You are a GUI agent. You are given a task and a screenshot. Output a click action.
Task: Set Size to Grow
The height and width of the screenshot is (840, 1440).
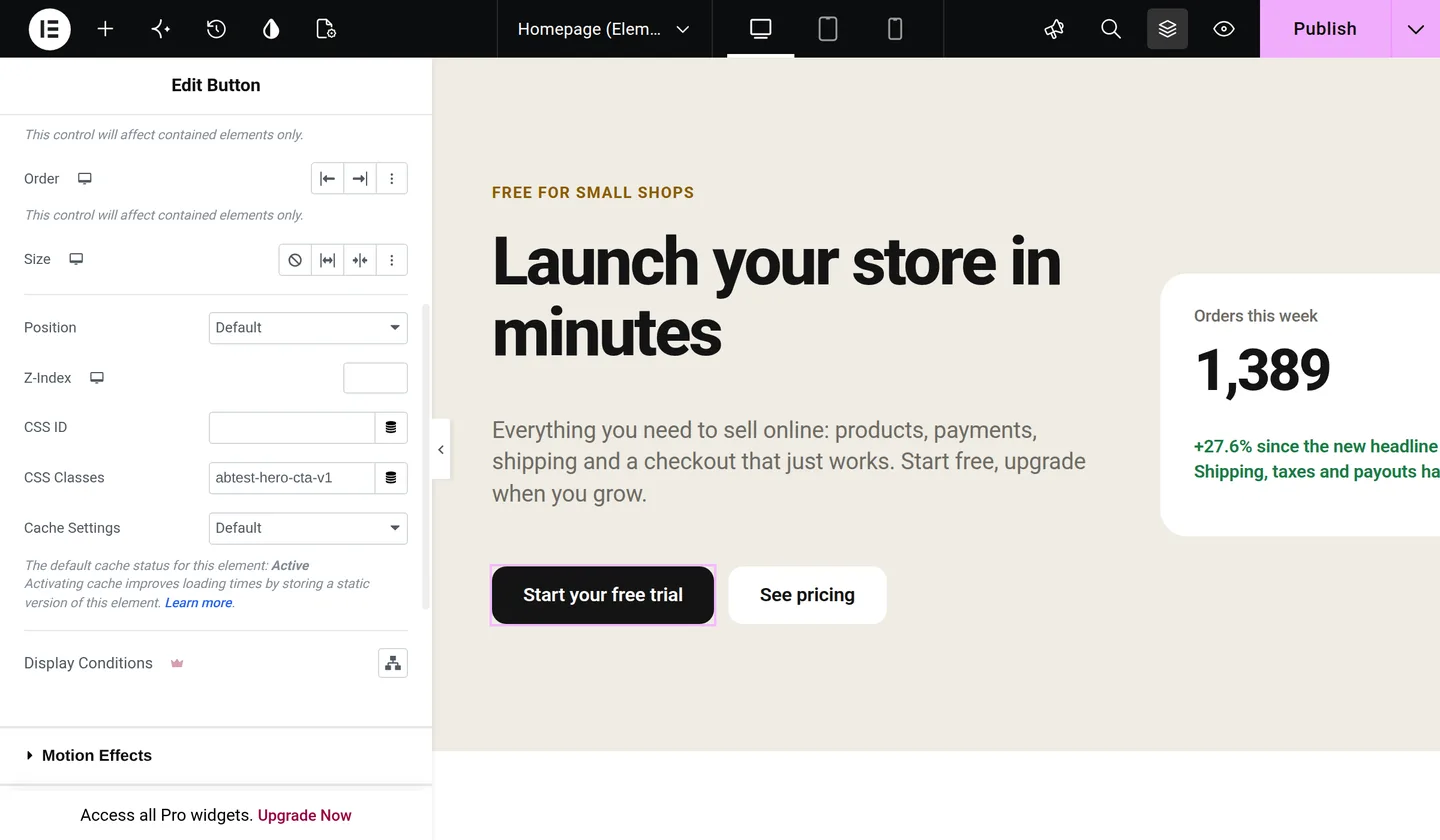point(327,260)
